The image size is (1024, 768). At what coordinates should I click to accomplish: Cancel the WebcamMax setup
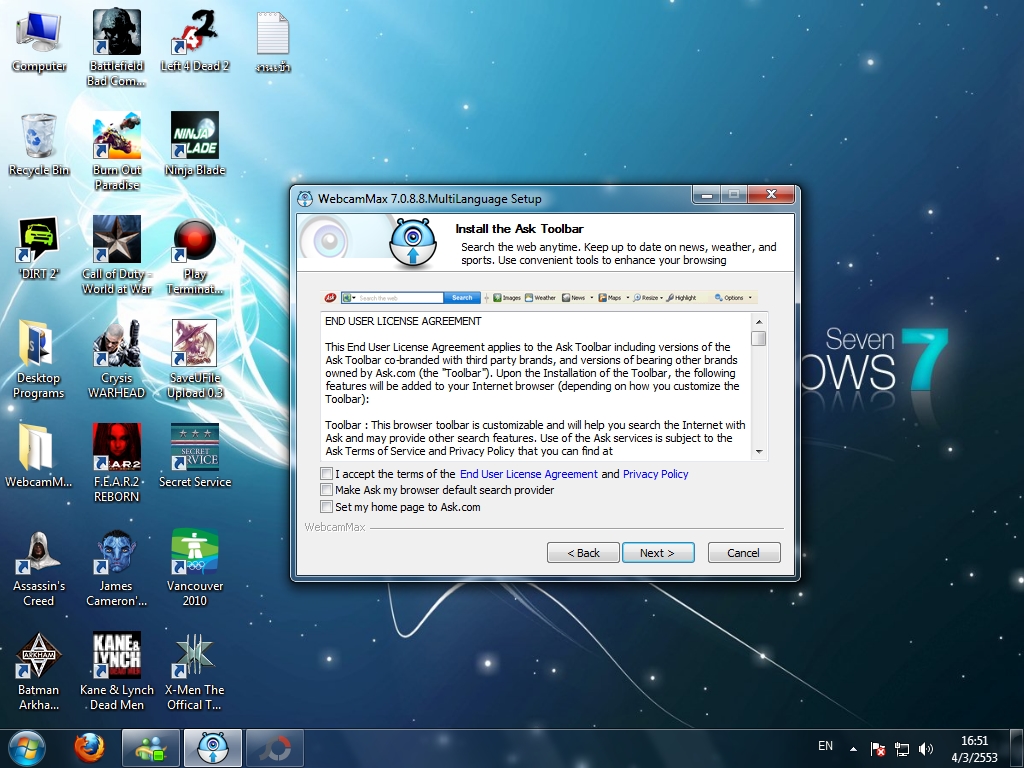point(744,552)
